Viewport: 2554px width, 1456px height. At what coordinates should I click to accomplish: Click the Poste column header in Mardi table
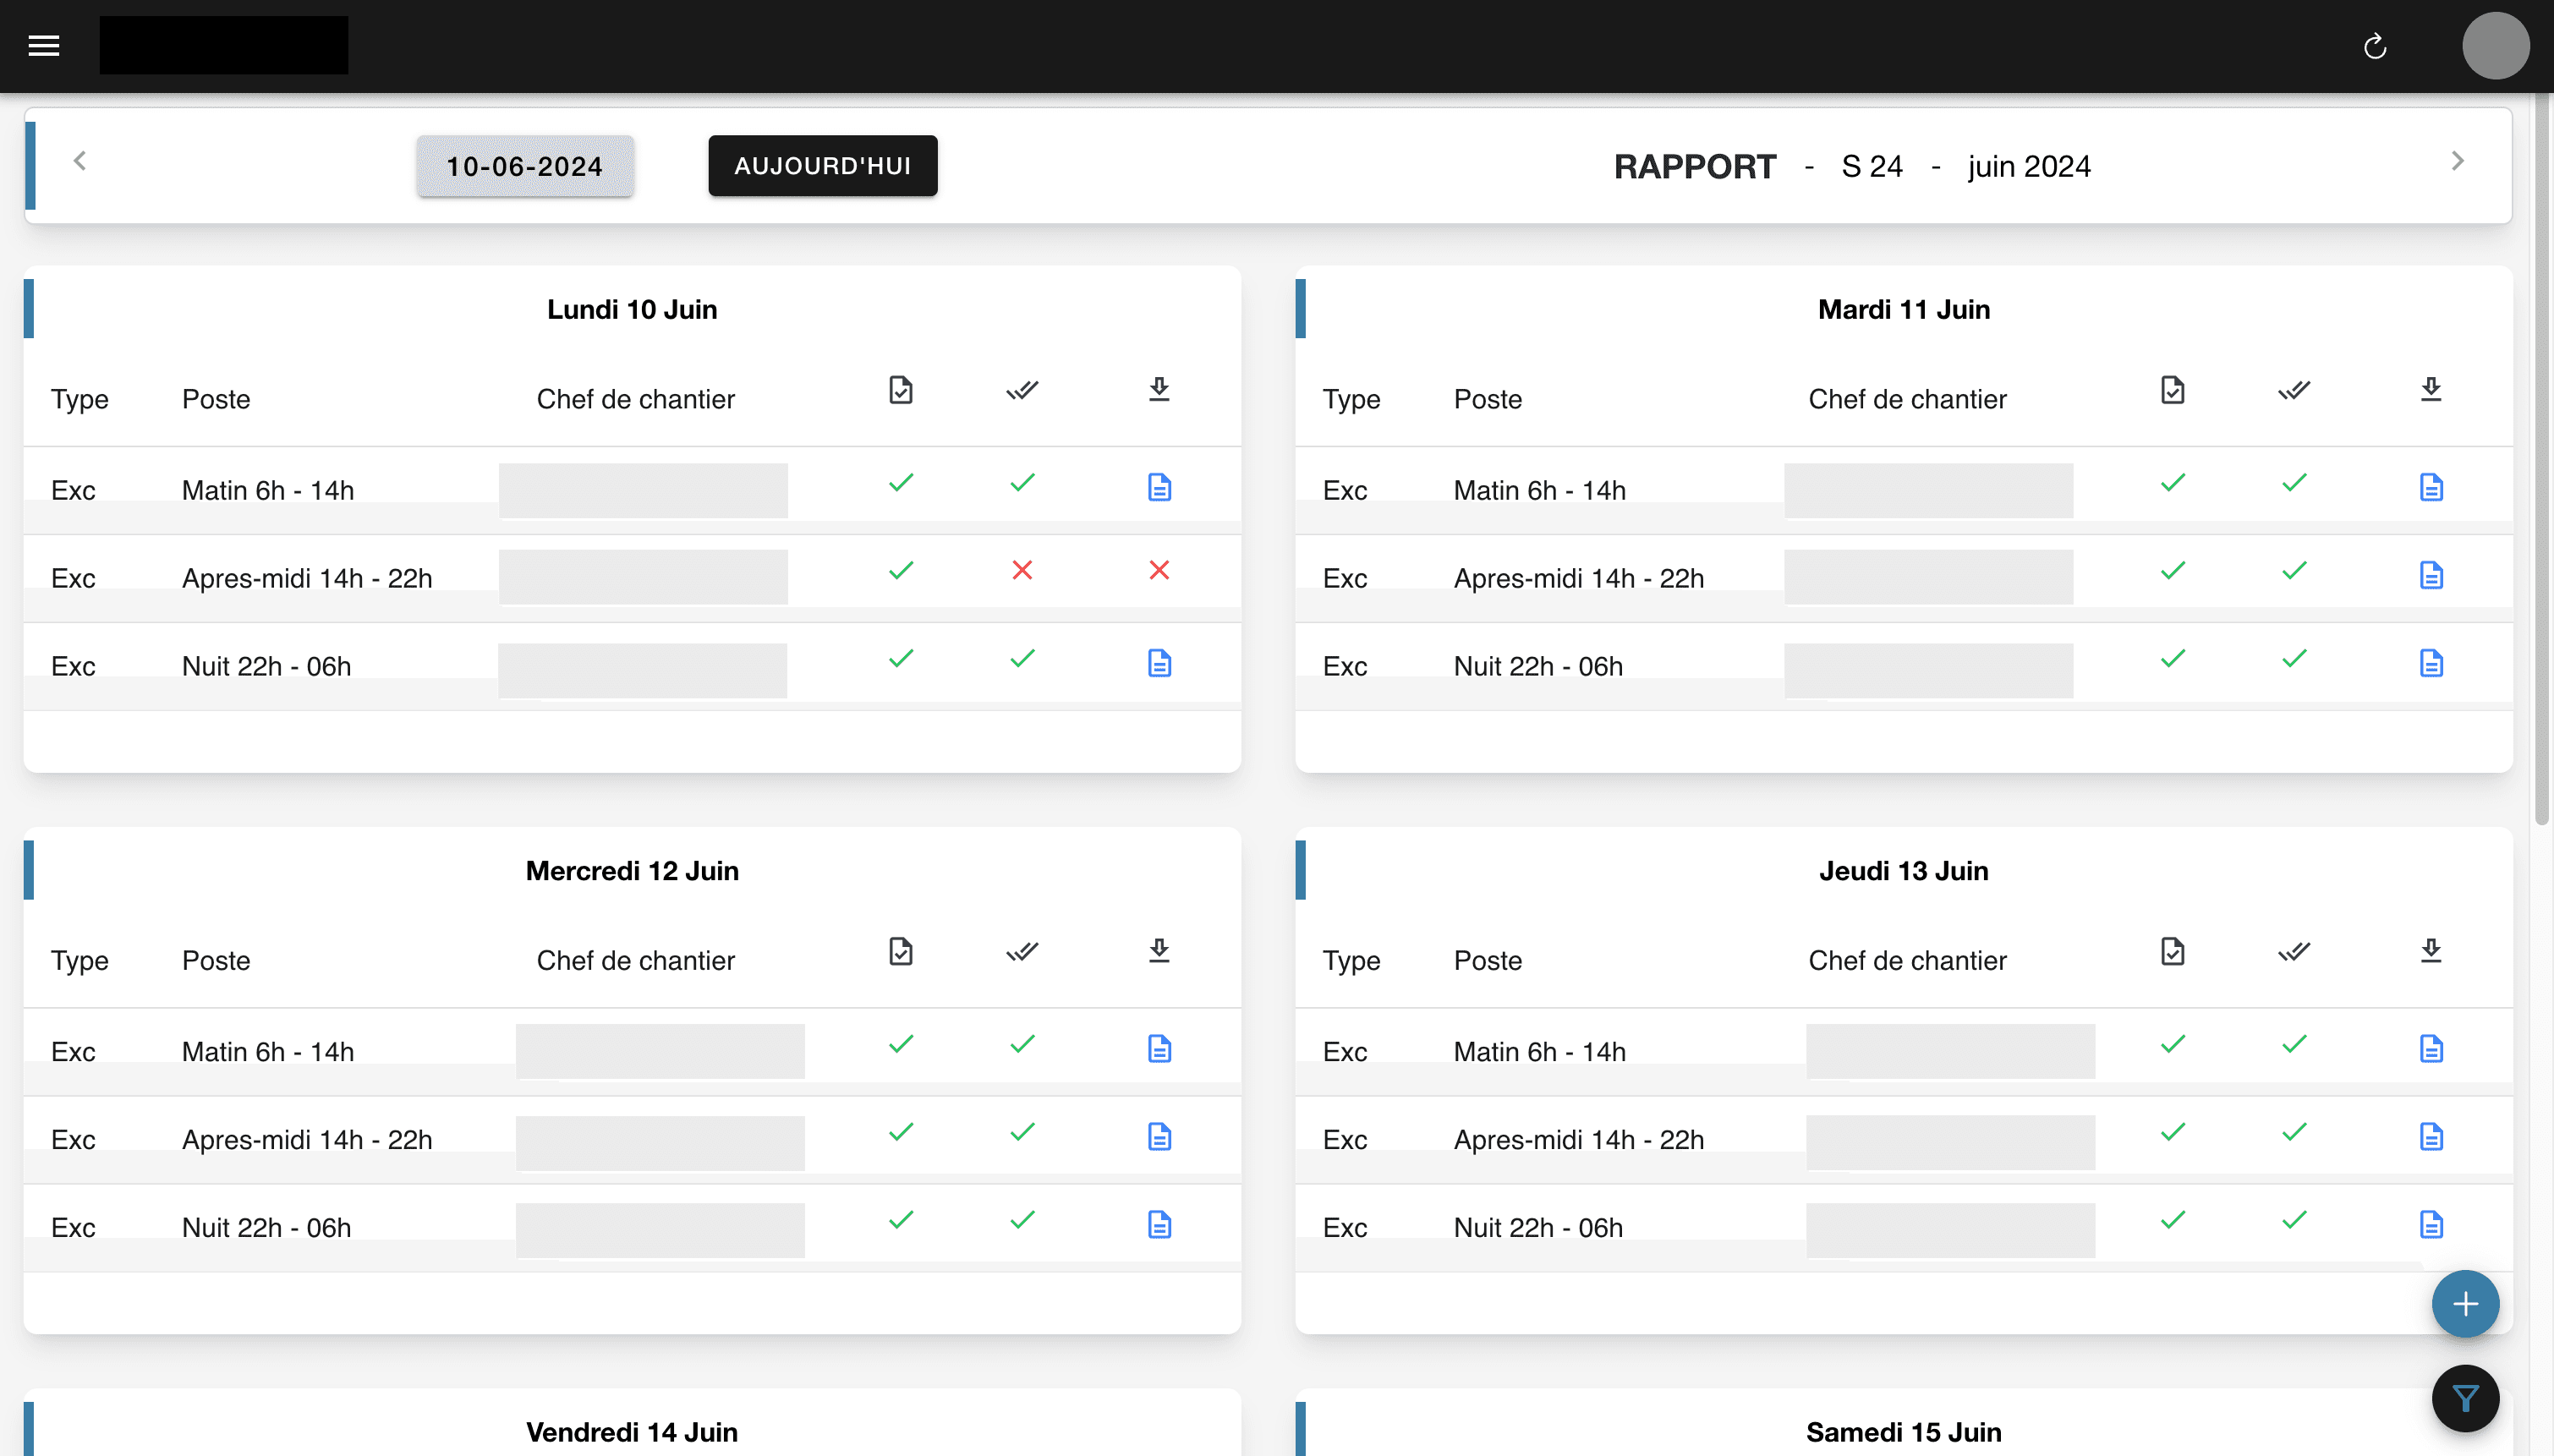click(x=1487, y=399)
